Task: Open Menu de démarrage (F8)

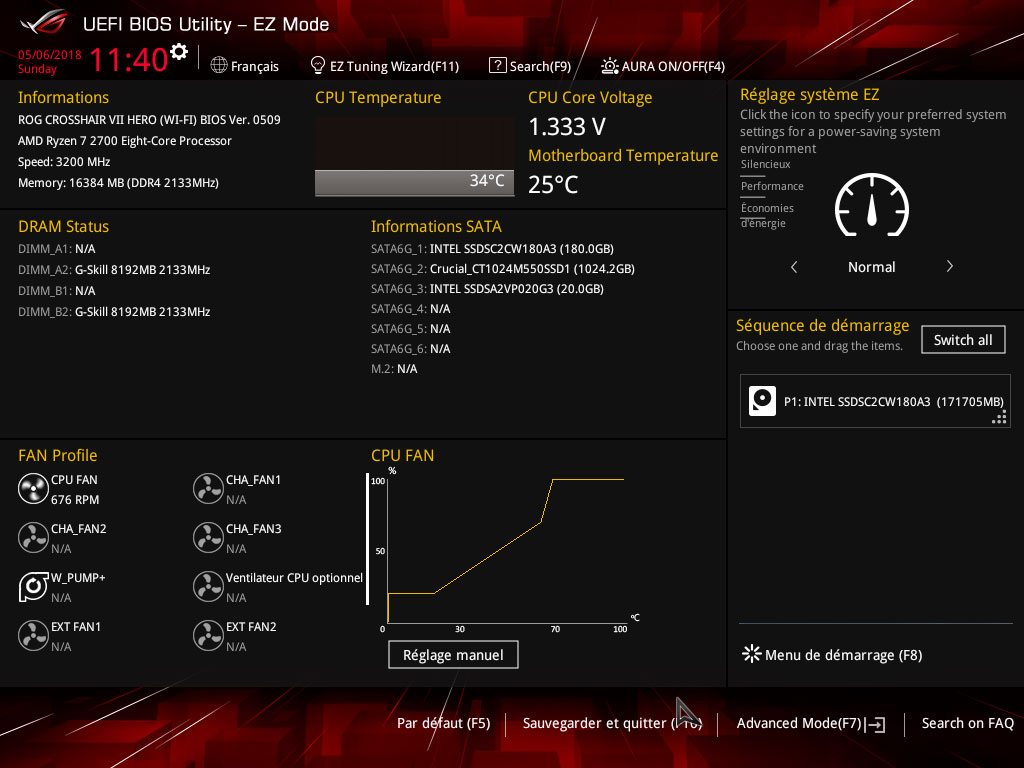Action: tap(832, 655)
